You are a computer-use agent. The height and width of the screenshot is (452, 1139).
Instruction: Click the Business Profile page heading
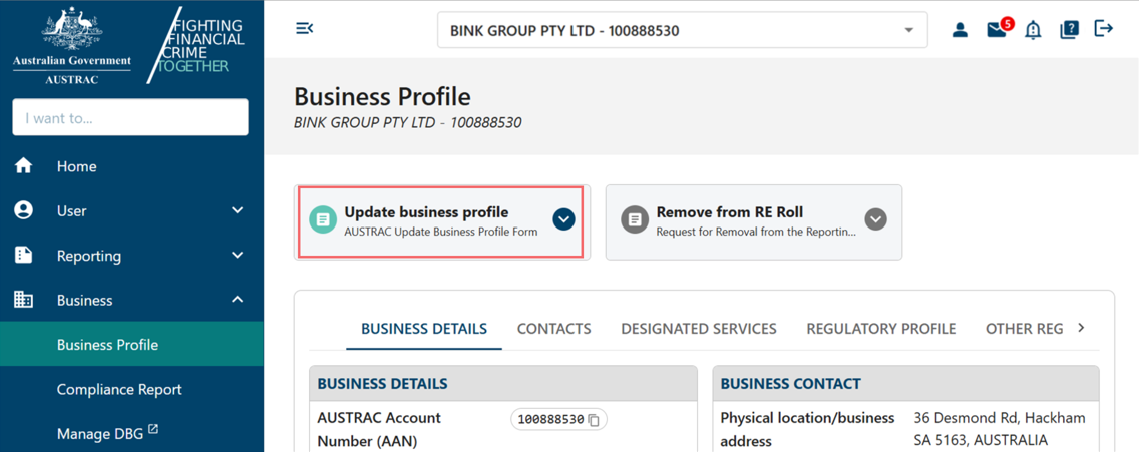click(382, 97)
